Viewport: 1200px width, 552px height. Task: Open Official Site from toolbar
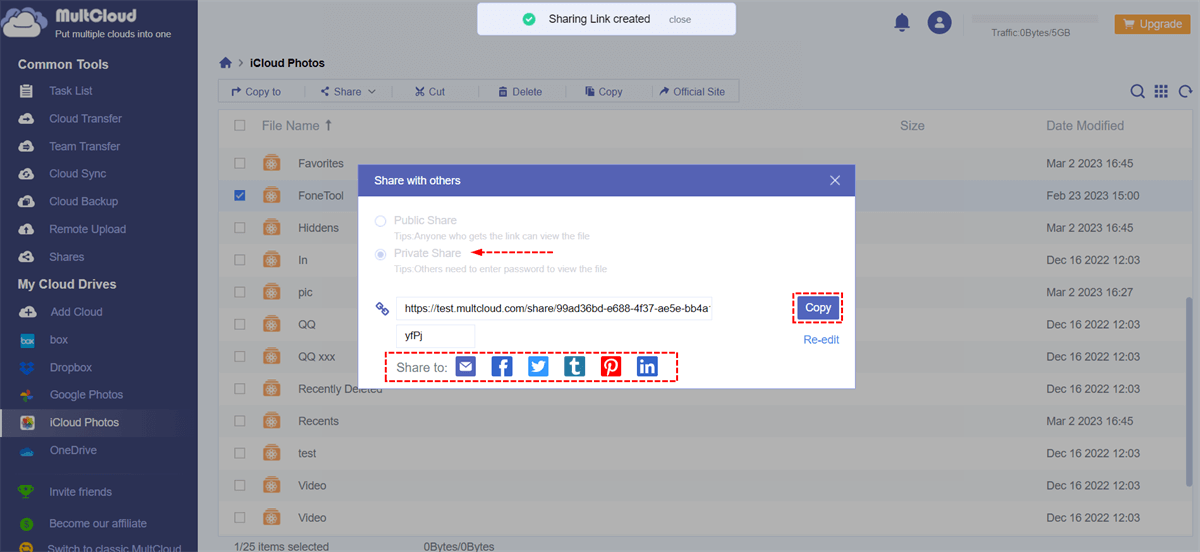tap(691, 91)
